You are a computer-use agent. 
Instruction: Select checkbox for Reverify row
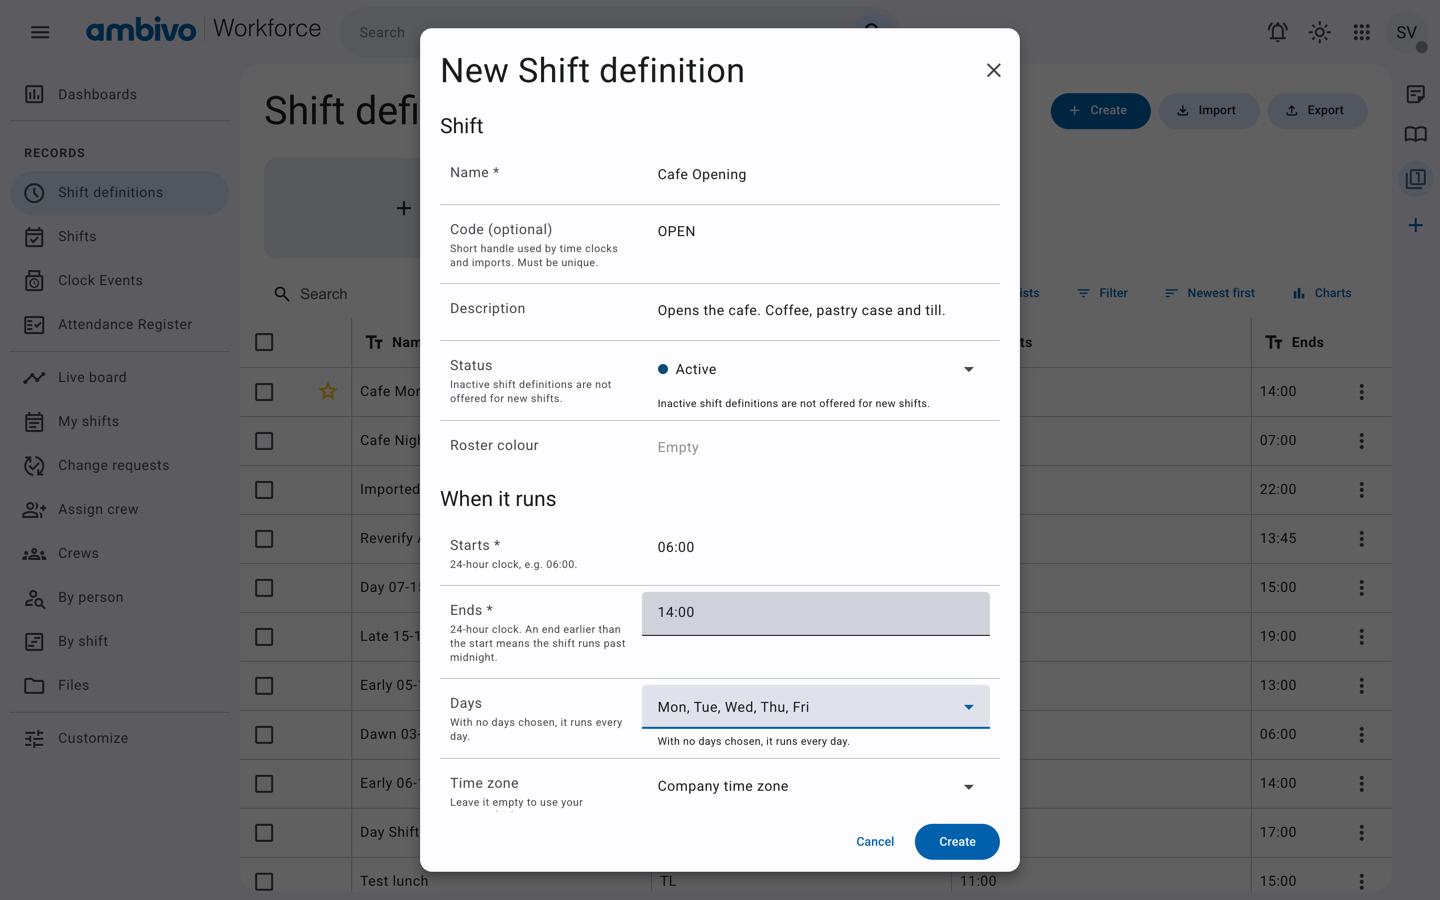point(264,538)
